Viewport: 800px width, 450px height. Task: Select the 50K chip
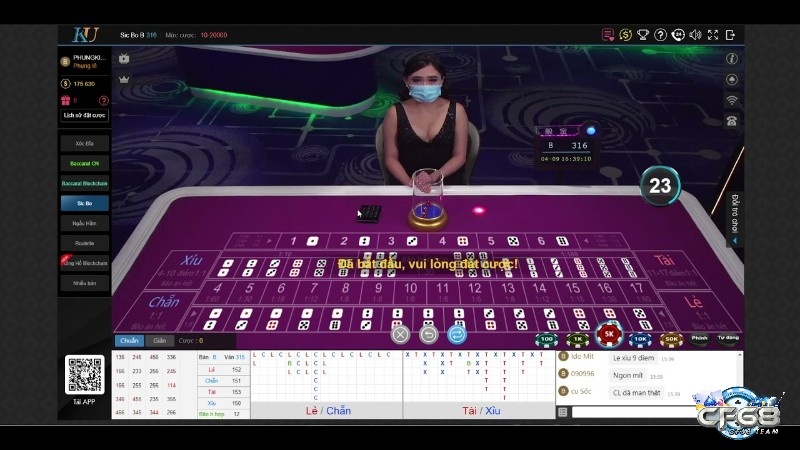point(671,339)
